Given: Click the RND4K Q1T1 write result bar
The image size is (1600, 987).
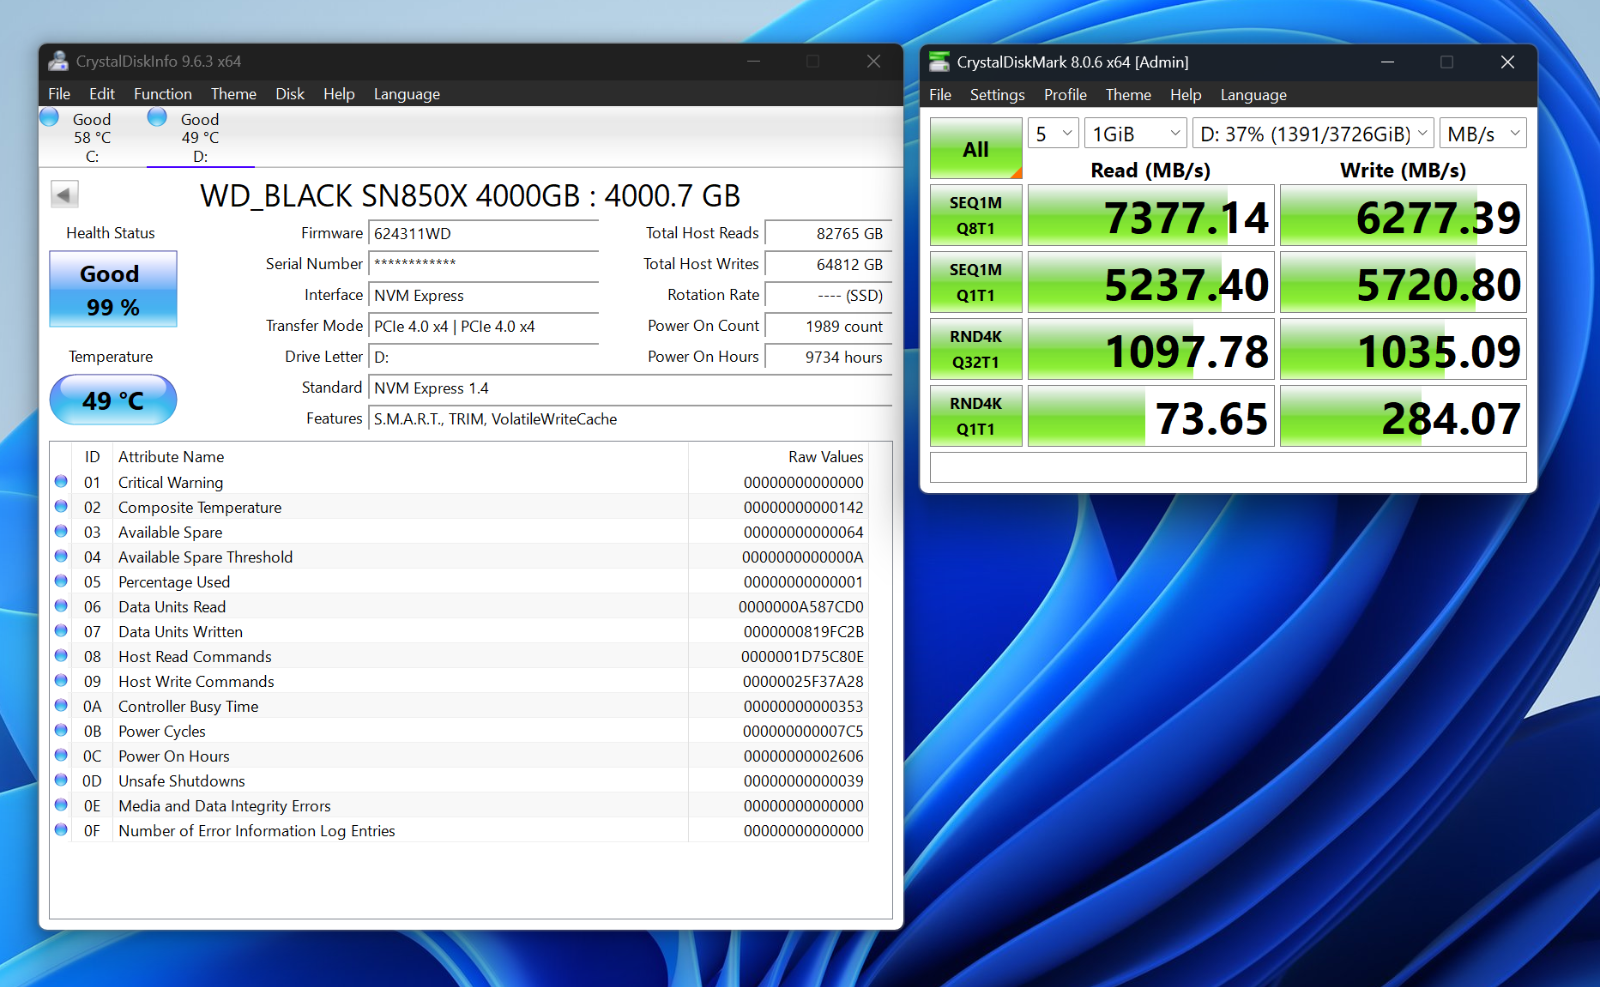Looking at the screenshot, I should point(1403,416).
